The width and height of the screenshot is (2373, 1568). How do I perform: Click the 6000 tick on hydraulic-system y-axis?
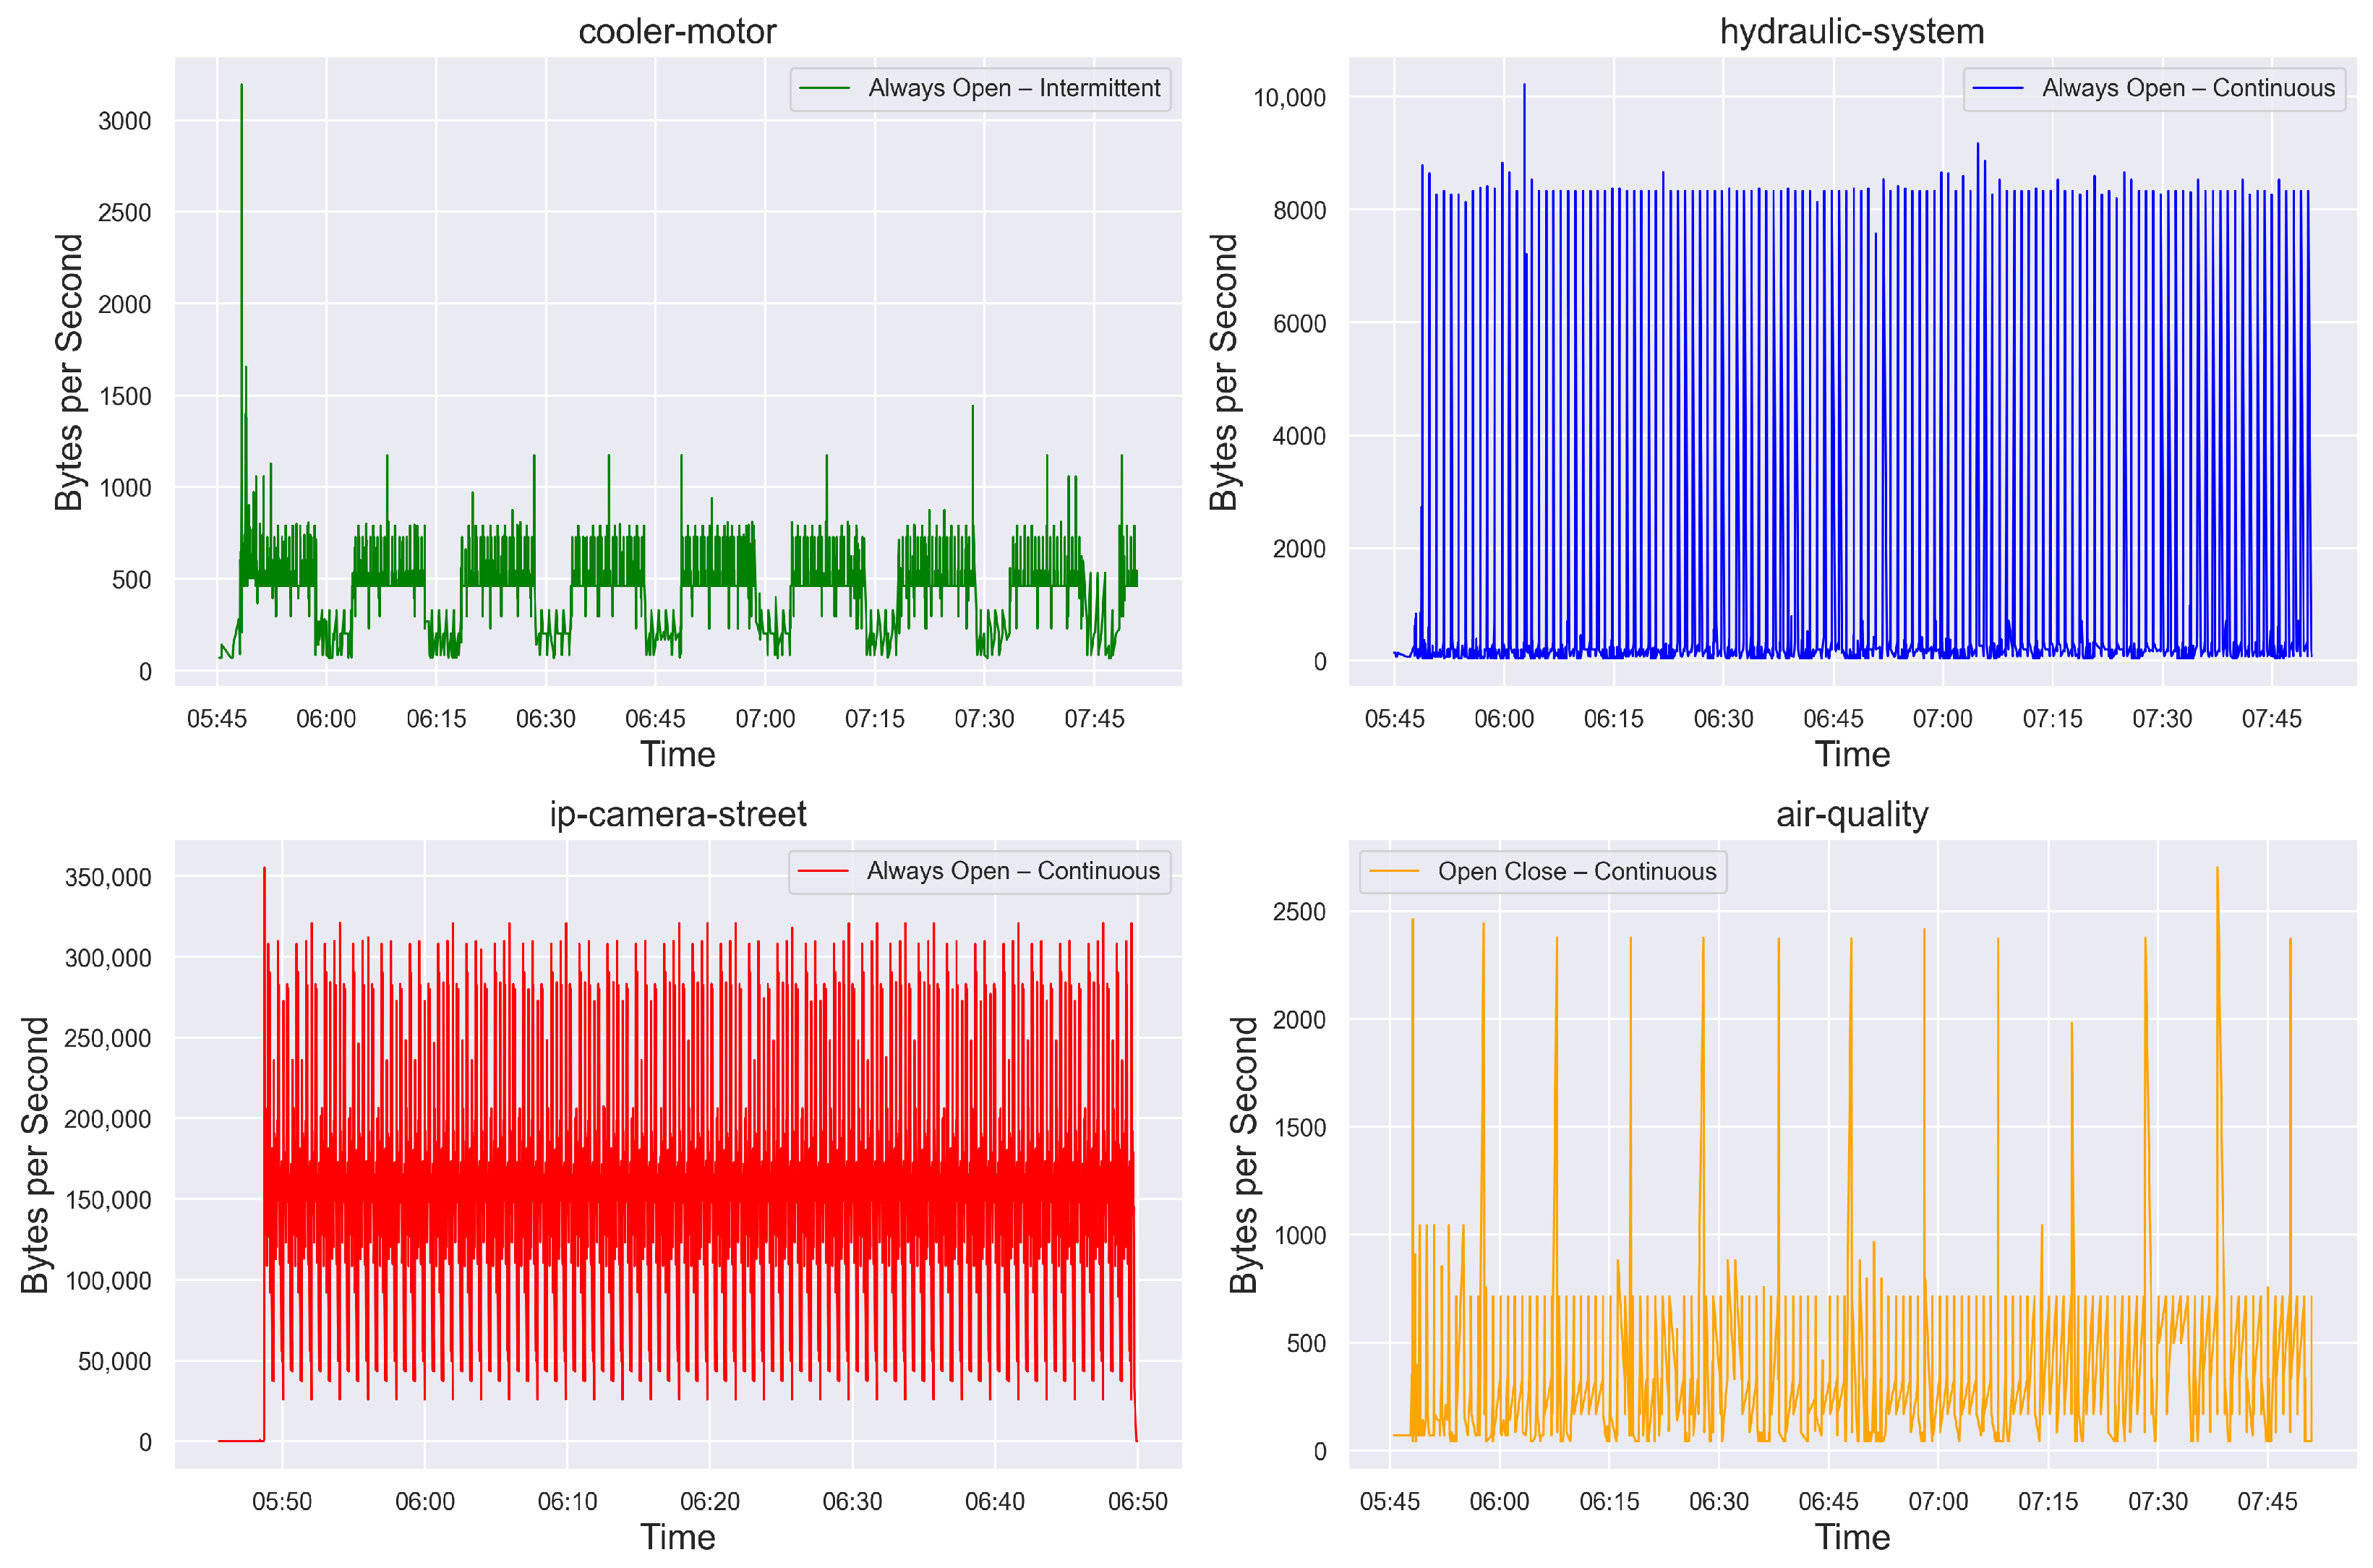(1299, 324)
